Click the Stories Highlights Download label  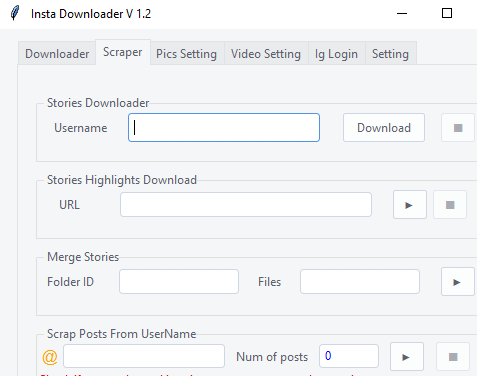click(122, 180)
